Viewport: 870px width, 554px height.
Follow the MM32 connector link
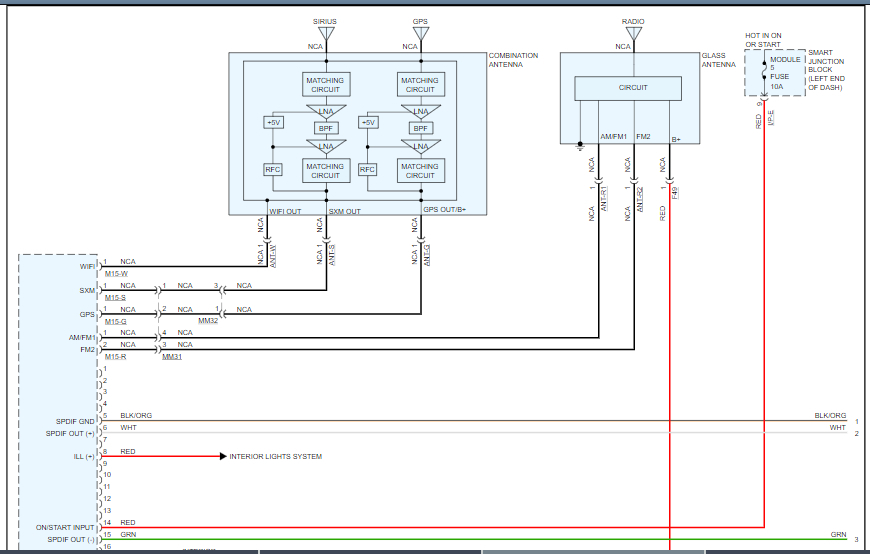point(208,321)
